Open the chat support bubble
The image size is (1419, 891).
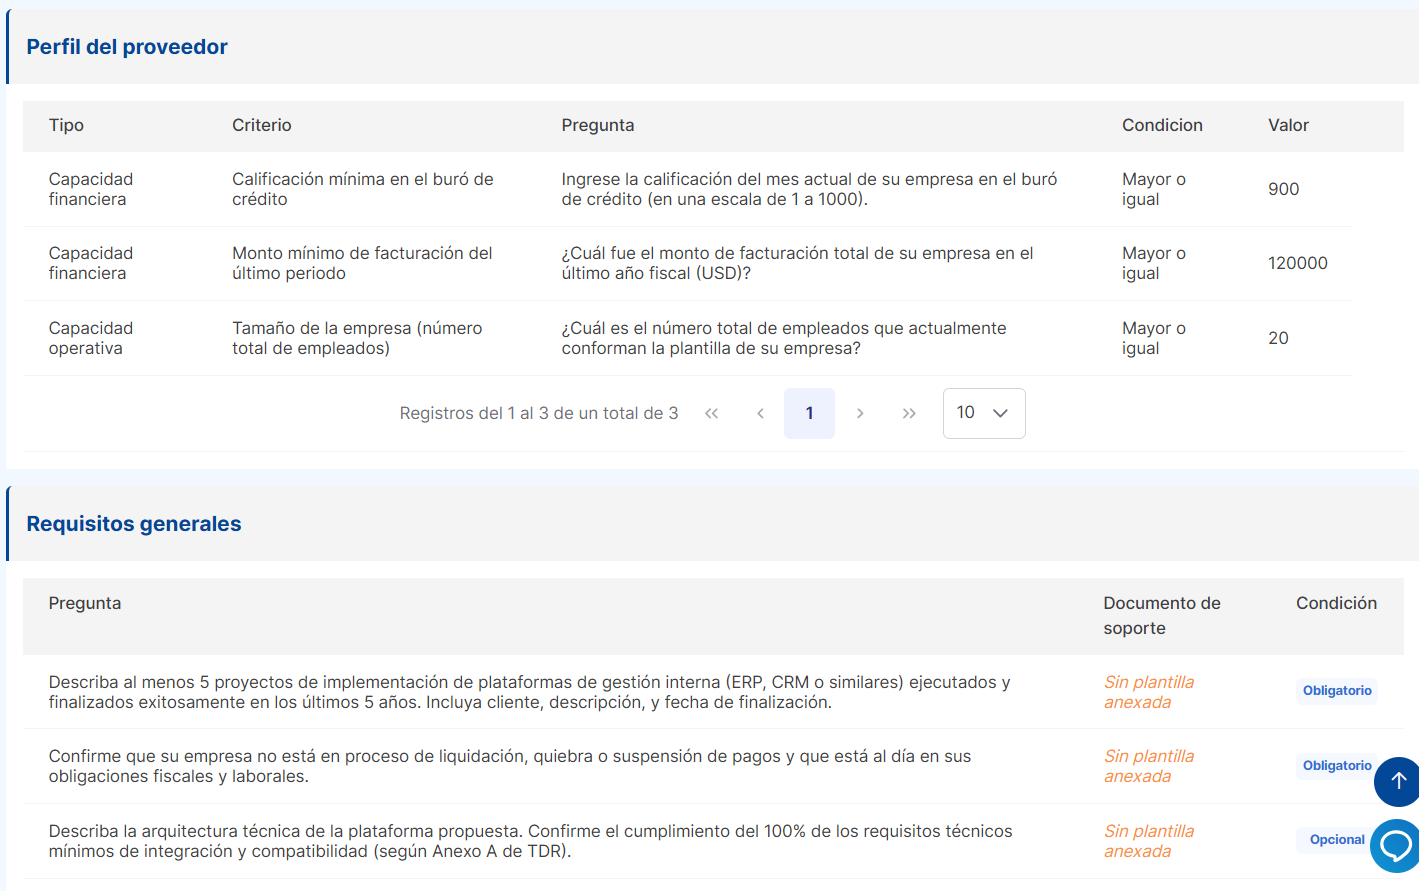point(1395,846)
